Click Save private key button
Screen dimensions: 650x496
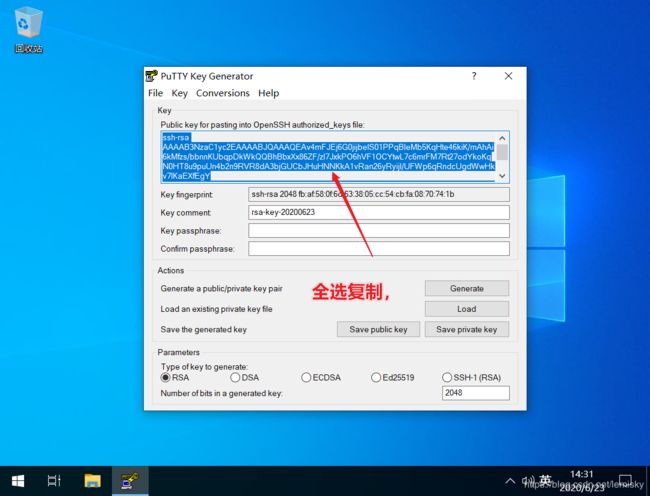[x=467, y=329]
